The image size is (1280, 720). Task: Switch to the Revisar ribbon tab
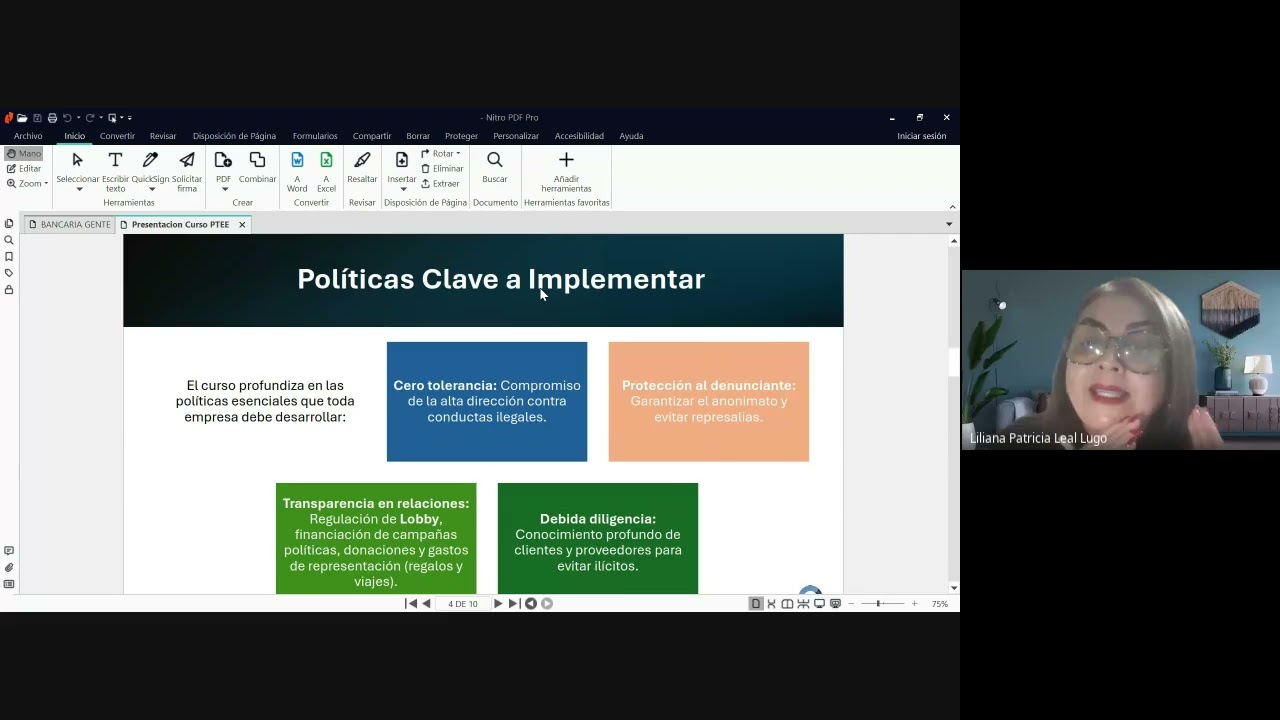point(163,136)
